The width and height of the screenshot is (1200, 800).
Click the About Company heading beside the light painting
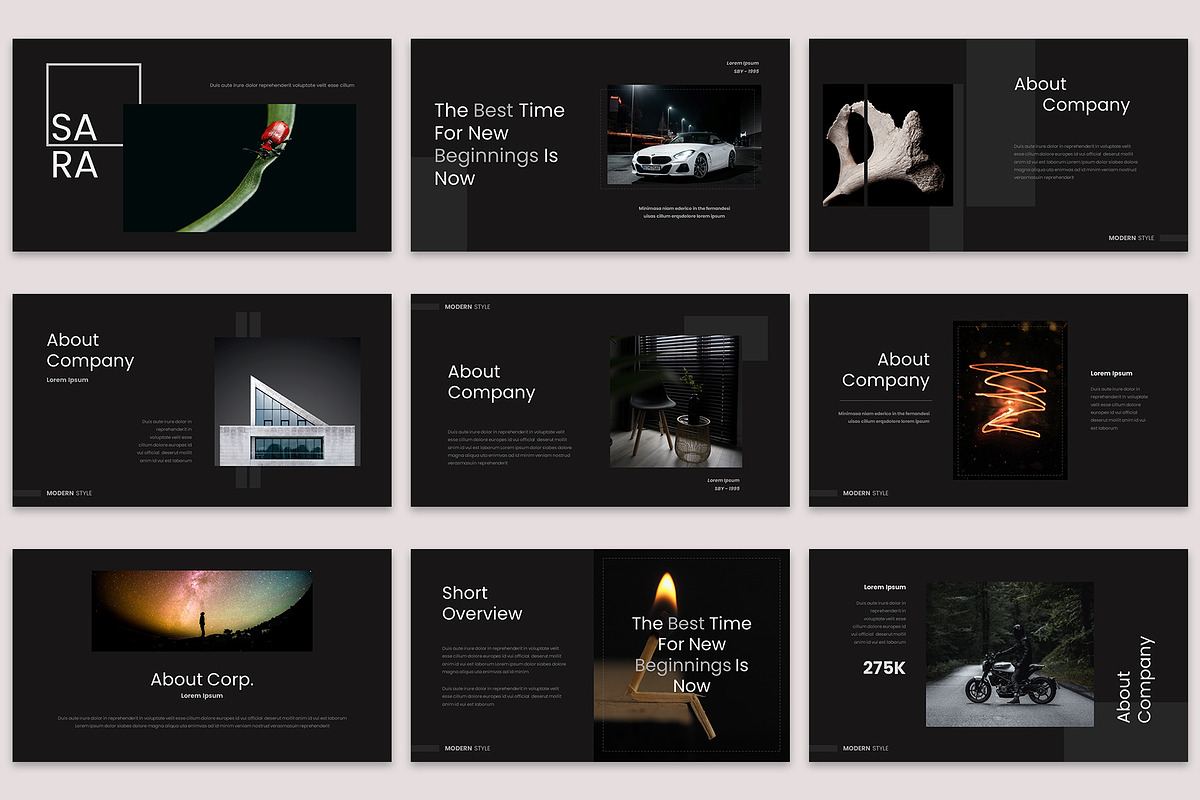(x=886, y=370)
